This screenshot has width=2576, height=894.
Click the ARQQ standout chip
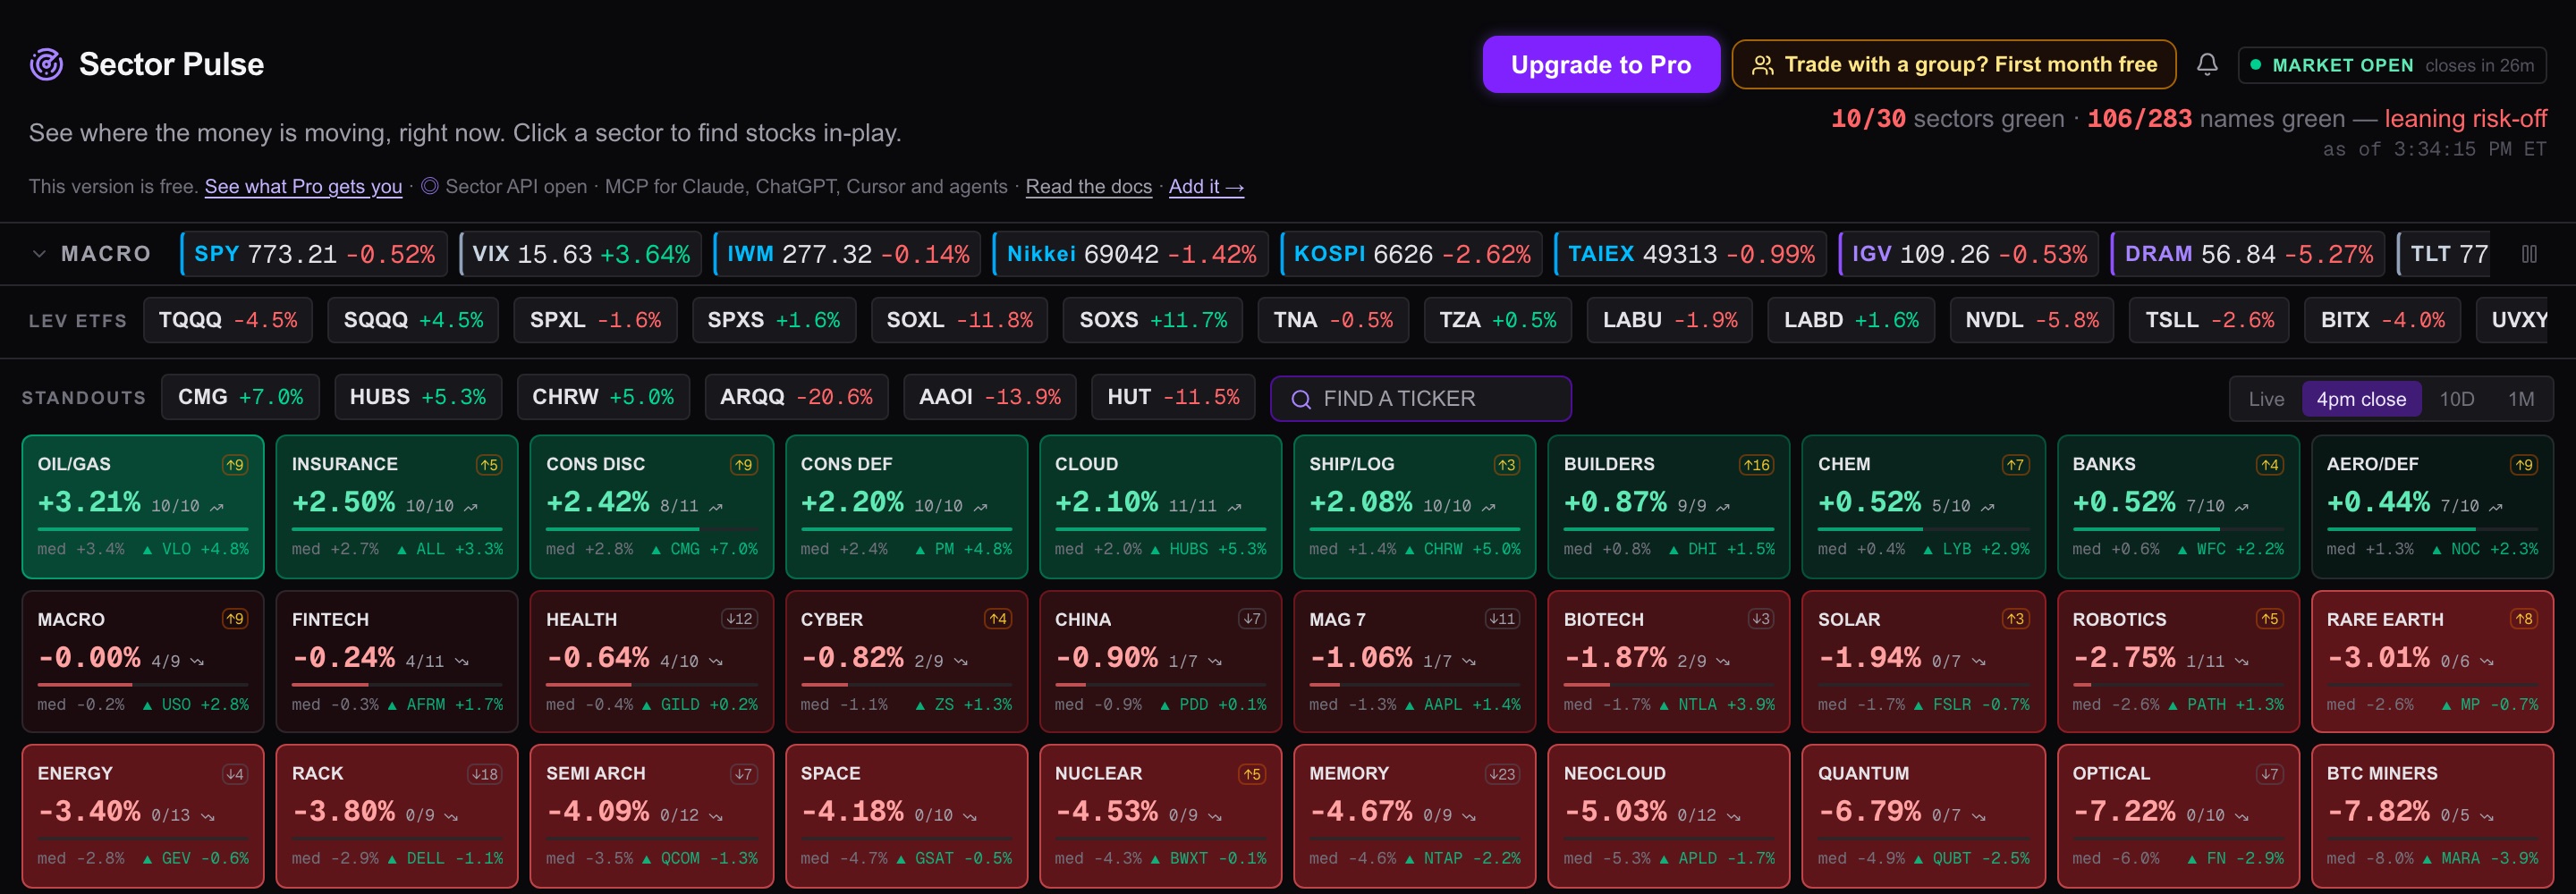click(x=796, y=397)
